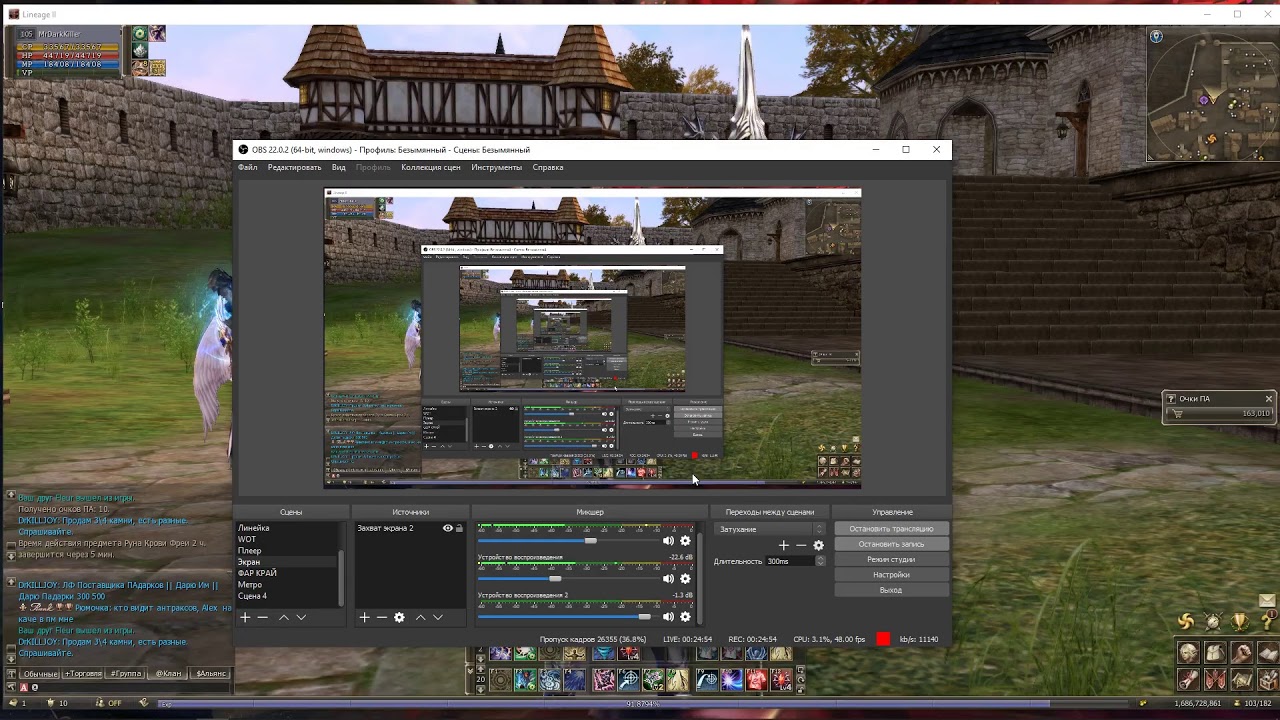Viewport: 1280px width, 720px height.
Task: Open source properties gear in Источники panel
Action: tap(399, 617)
